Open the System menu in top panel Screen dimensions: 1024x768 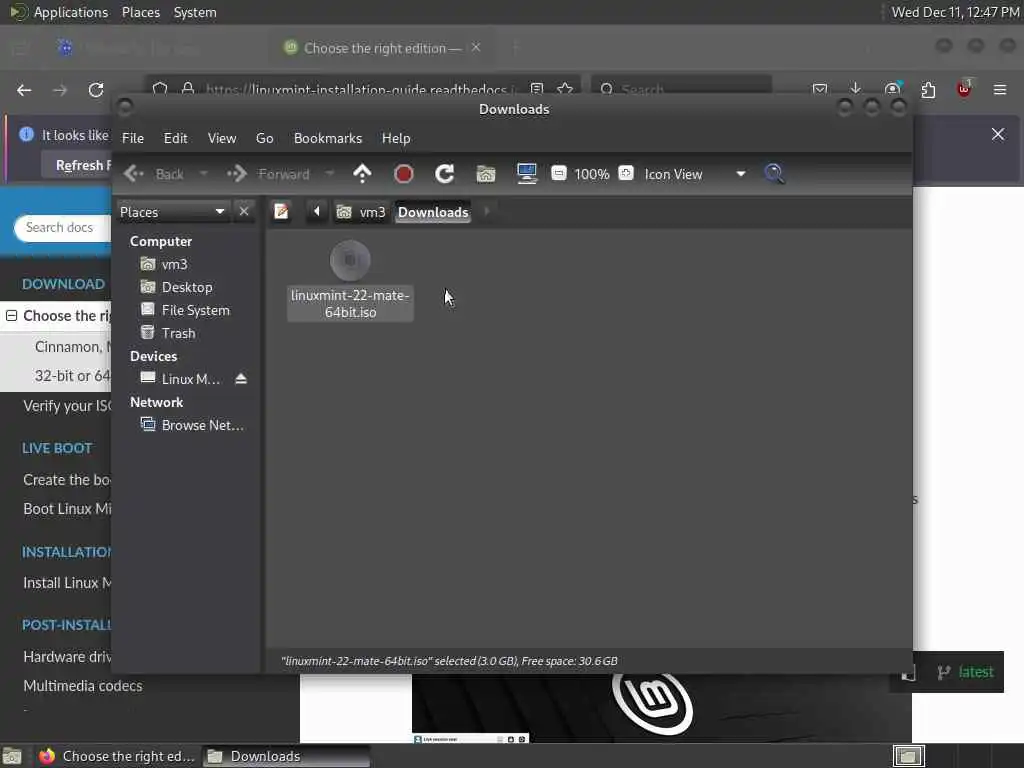coord(195,12)
